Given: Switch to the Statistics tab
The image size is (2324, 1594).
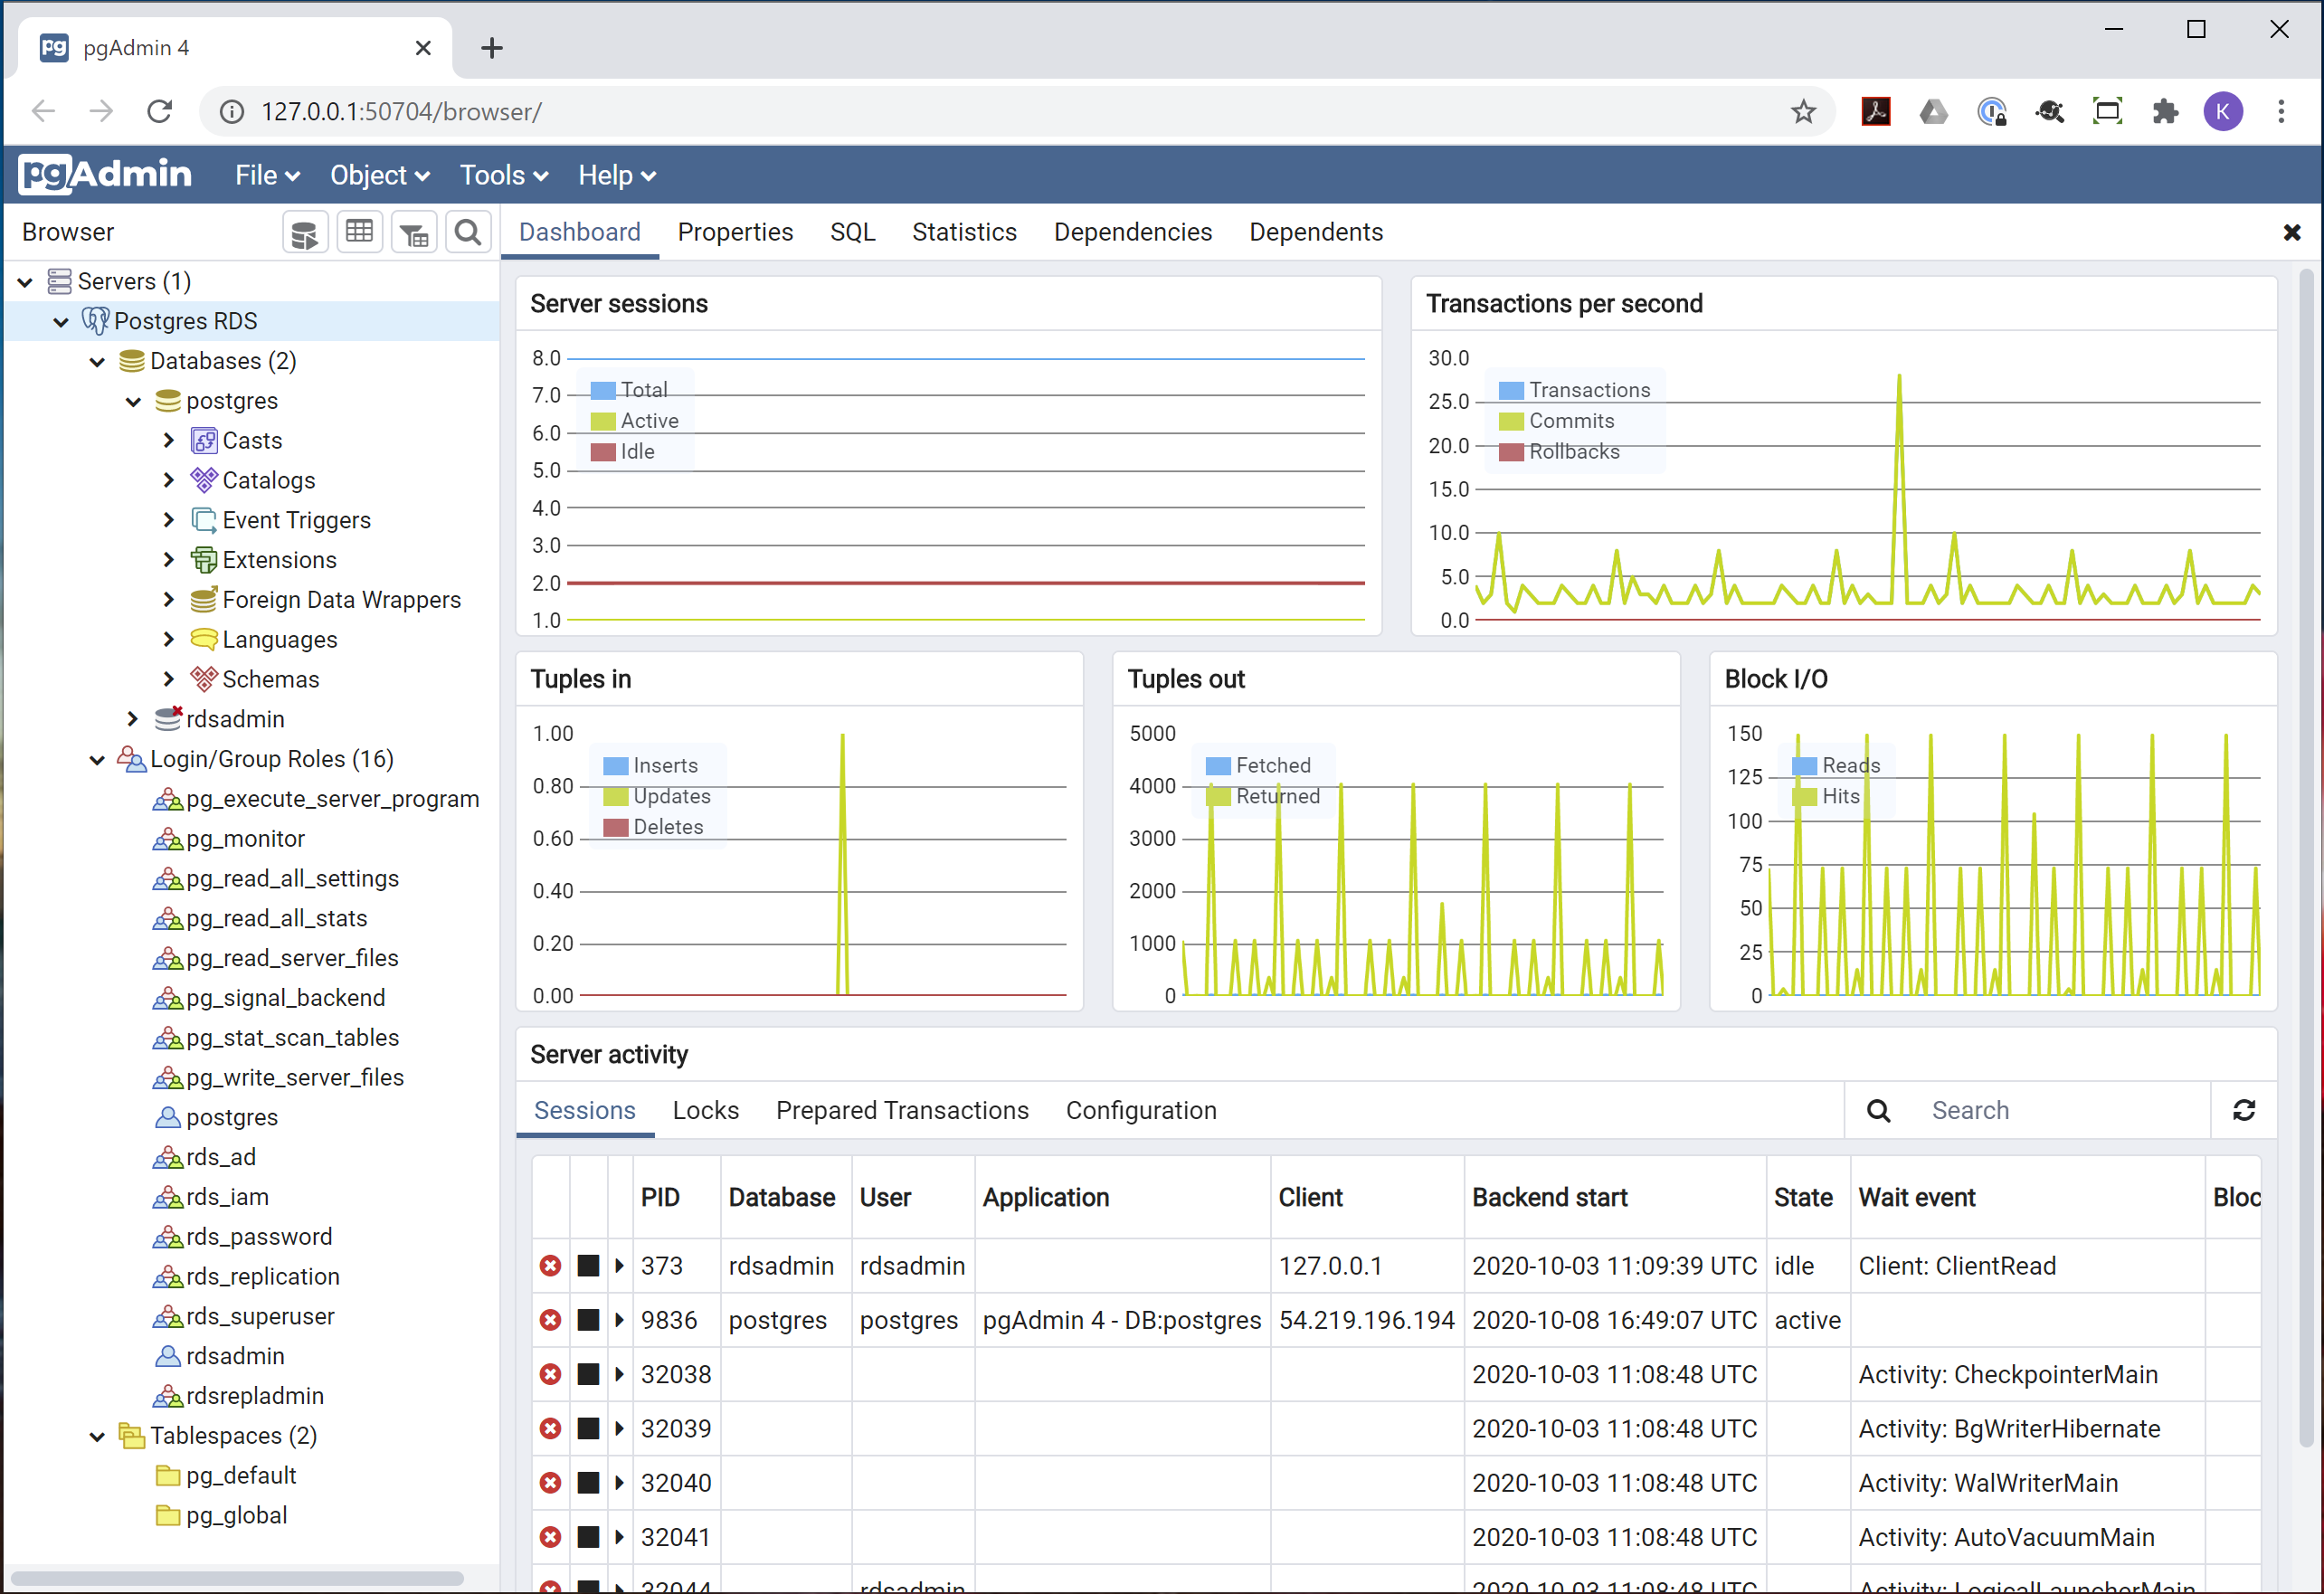Looking at the screenshot, I should click(963, 232).
